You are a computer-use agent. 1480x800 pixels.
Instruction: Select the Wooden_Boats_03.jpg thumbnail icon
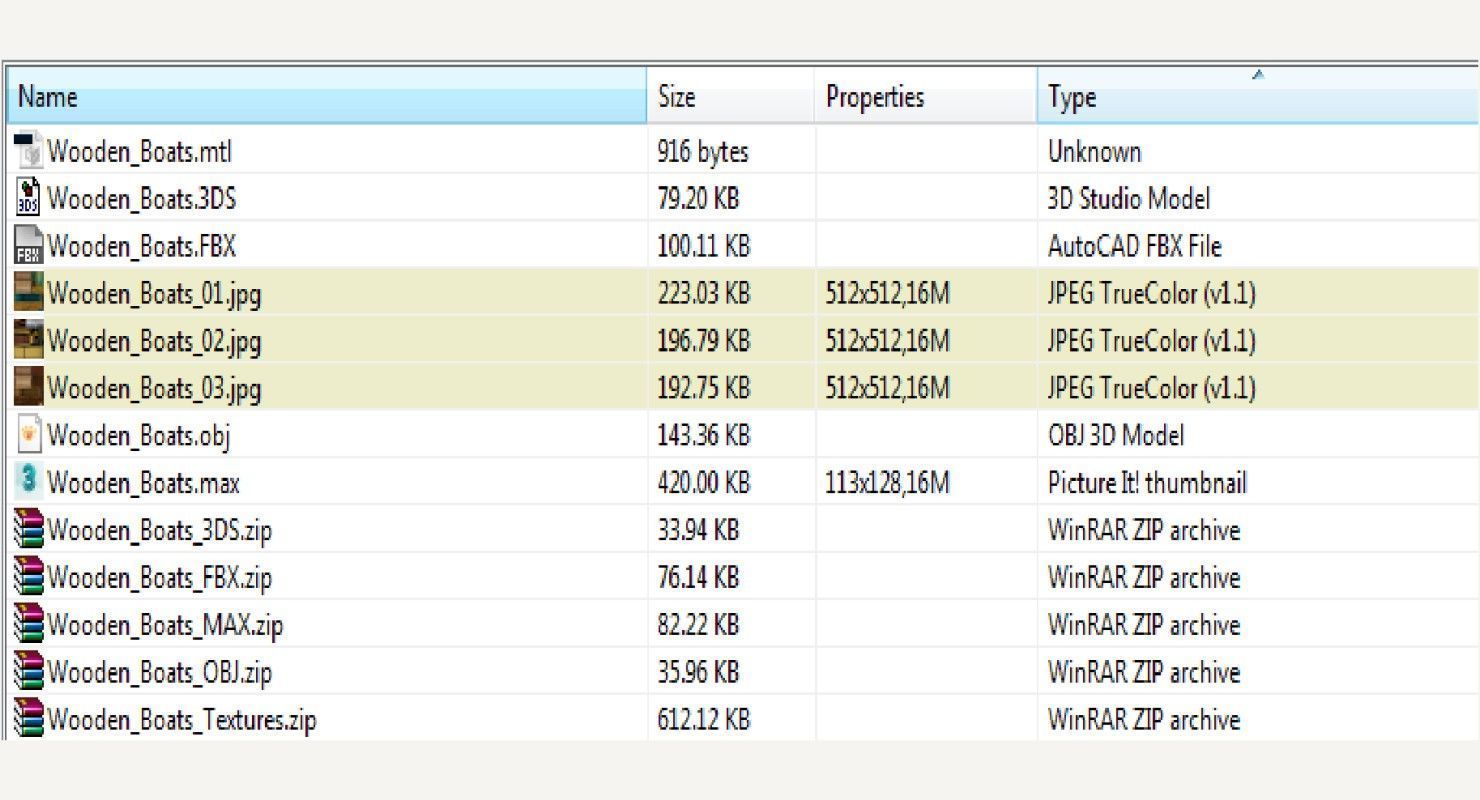(x=29, y=388)
